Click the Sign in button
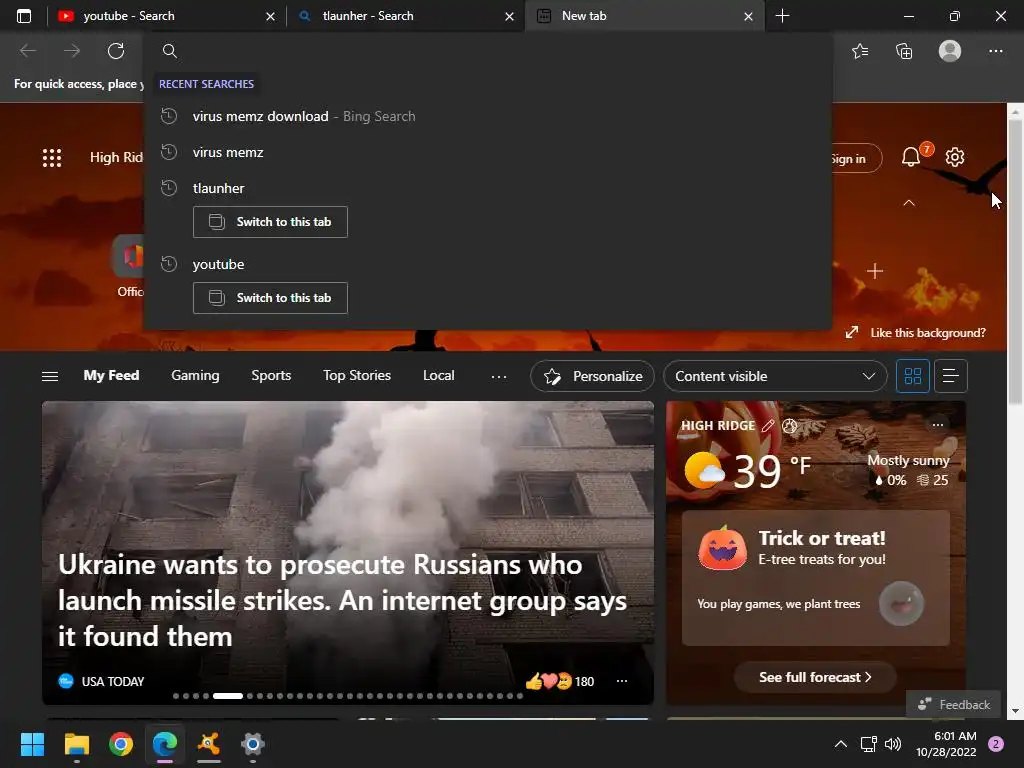This screenshot has width=1024, height=768. tap(856, 159)
